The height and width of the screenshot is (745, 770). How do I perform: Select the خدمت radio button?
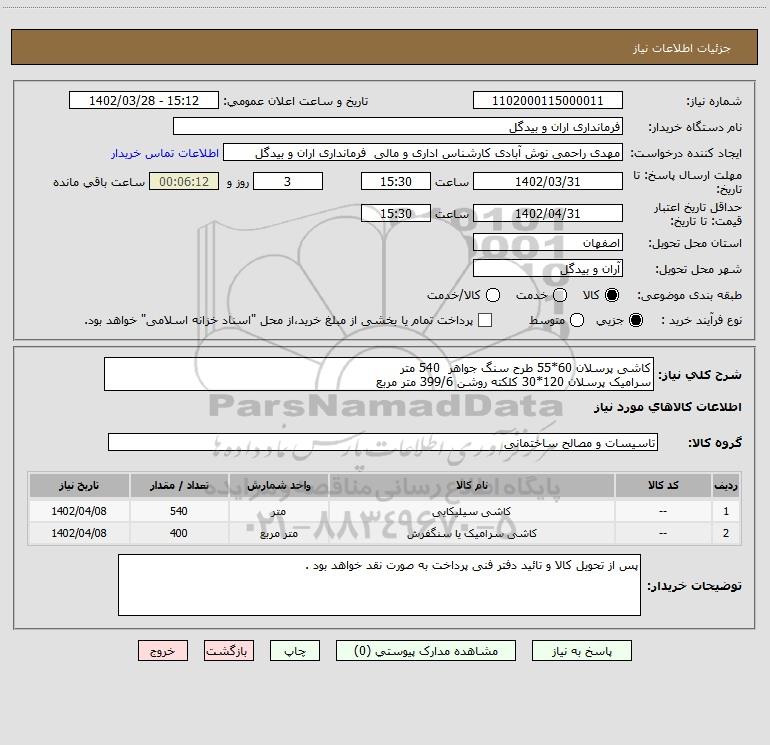click(560, 295)
